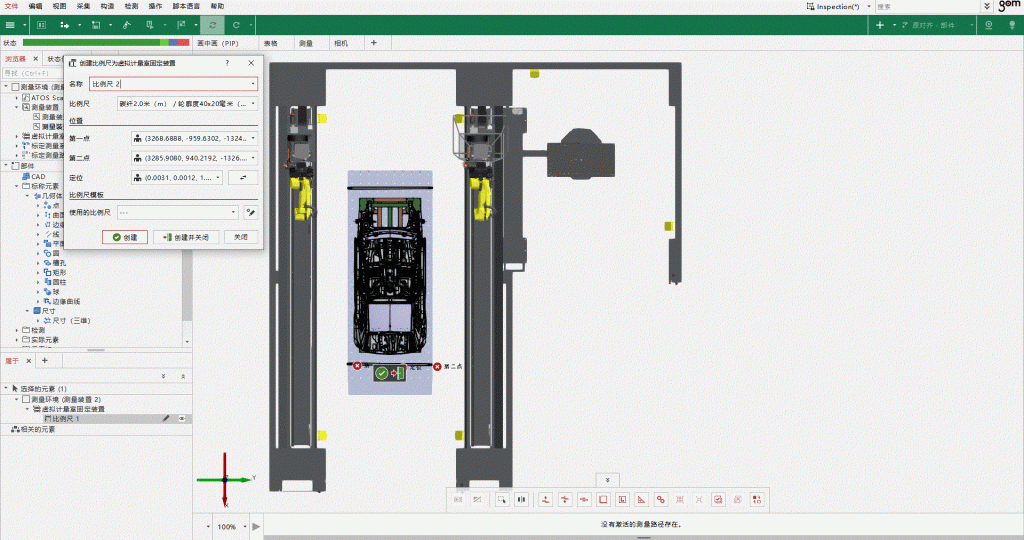The height and width of the screenshot is (540, 1024).
Task: Click the 创建 button
Action: (x=125, y=237)
